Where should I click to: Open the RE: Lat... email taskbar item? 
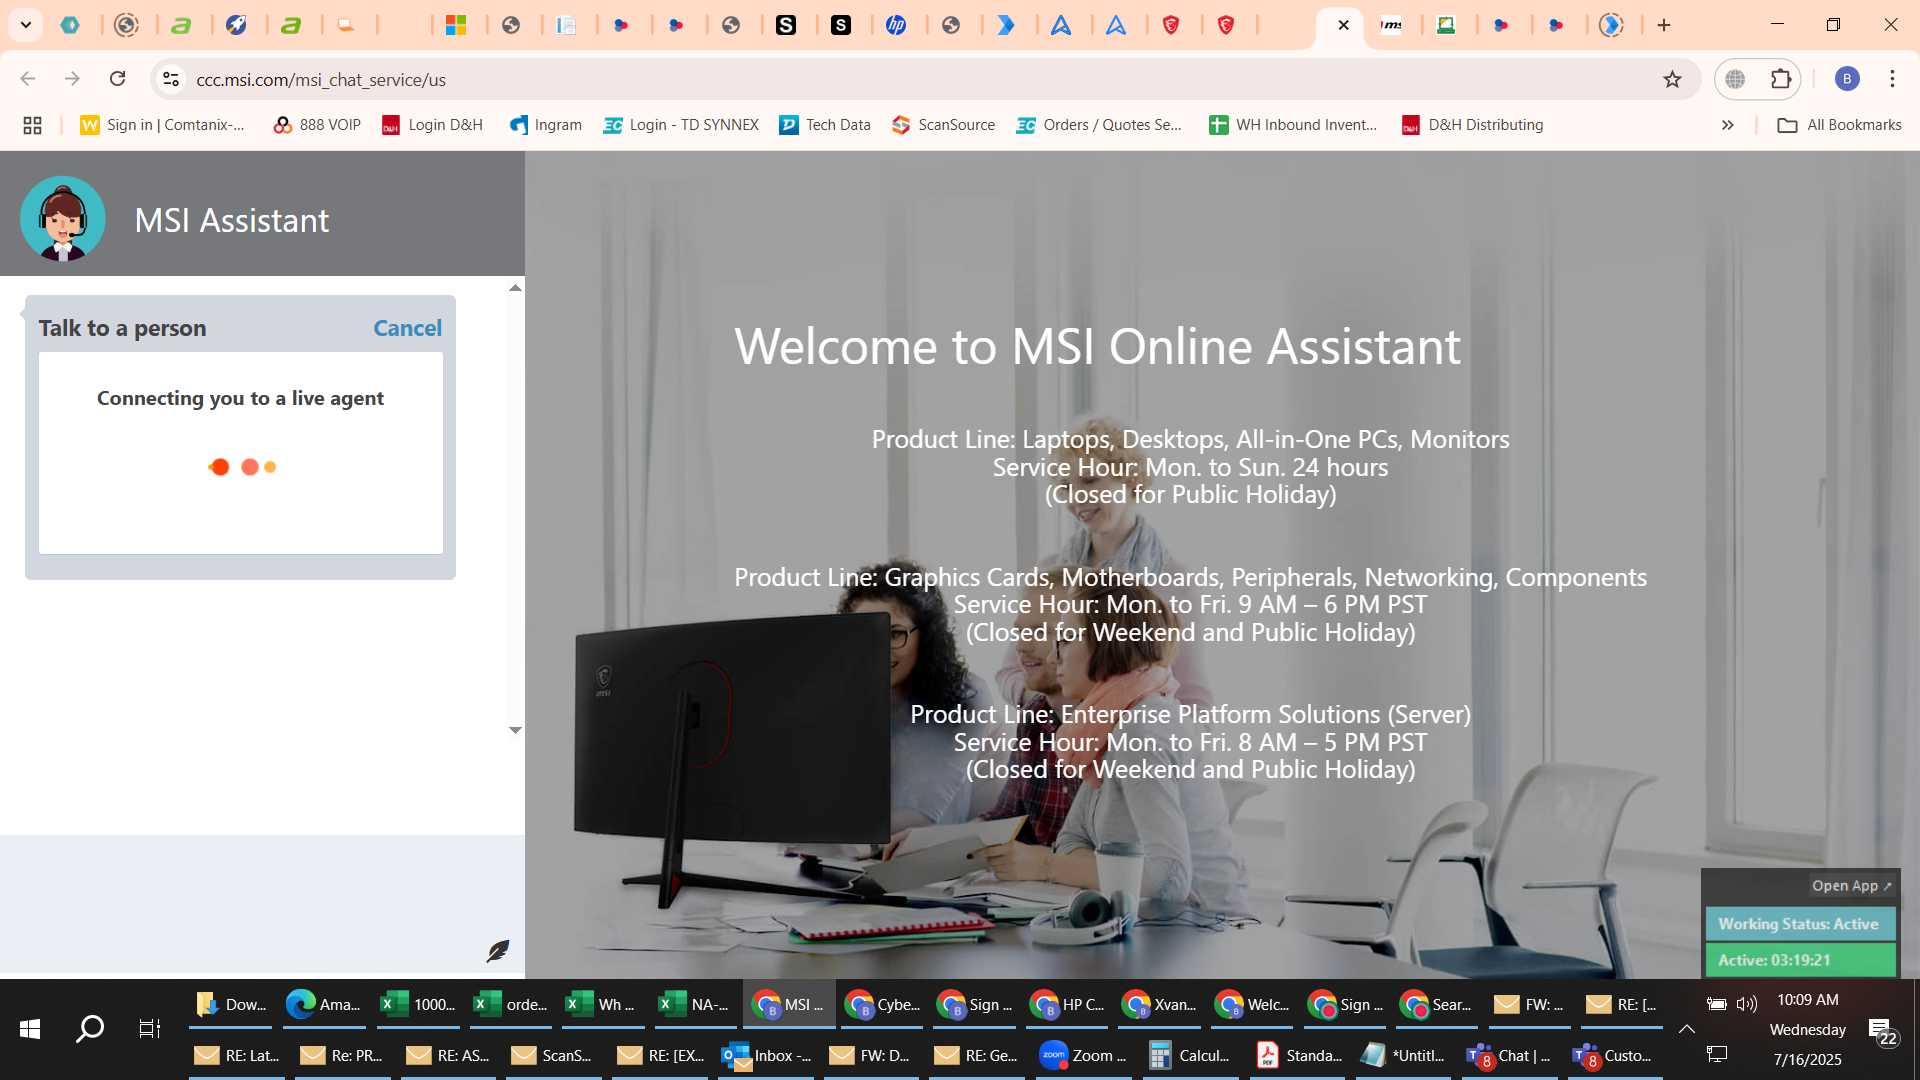click(x=237, y=1056)
